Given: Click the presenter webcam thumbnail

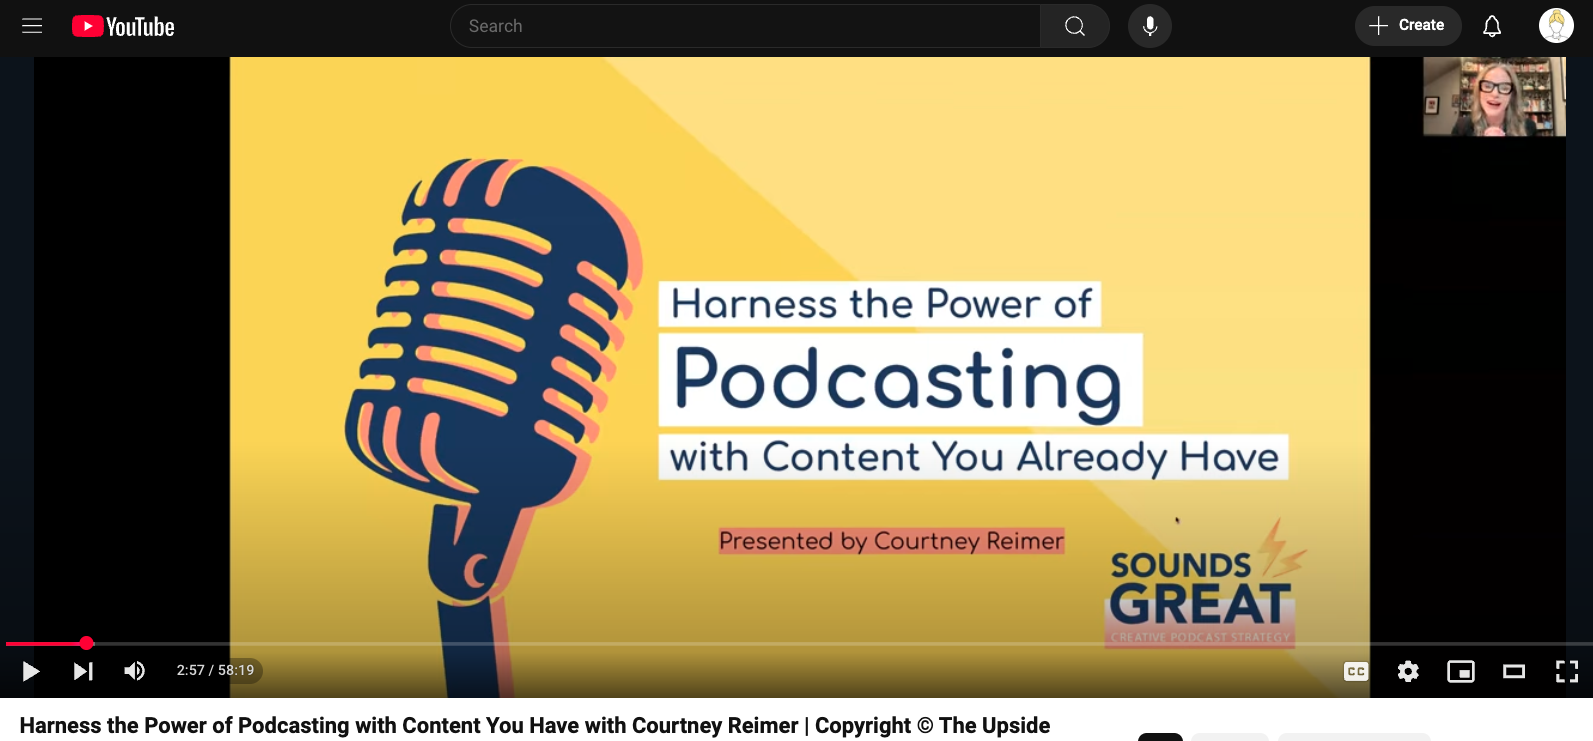Looking at the screenshot, I should [x=1494, y=96].
